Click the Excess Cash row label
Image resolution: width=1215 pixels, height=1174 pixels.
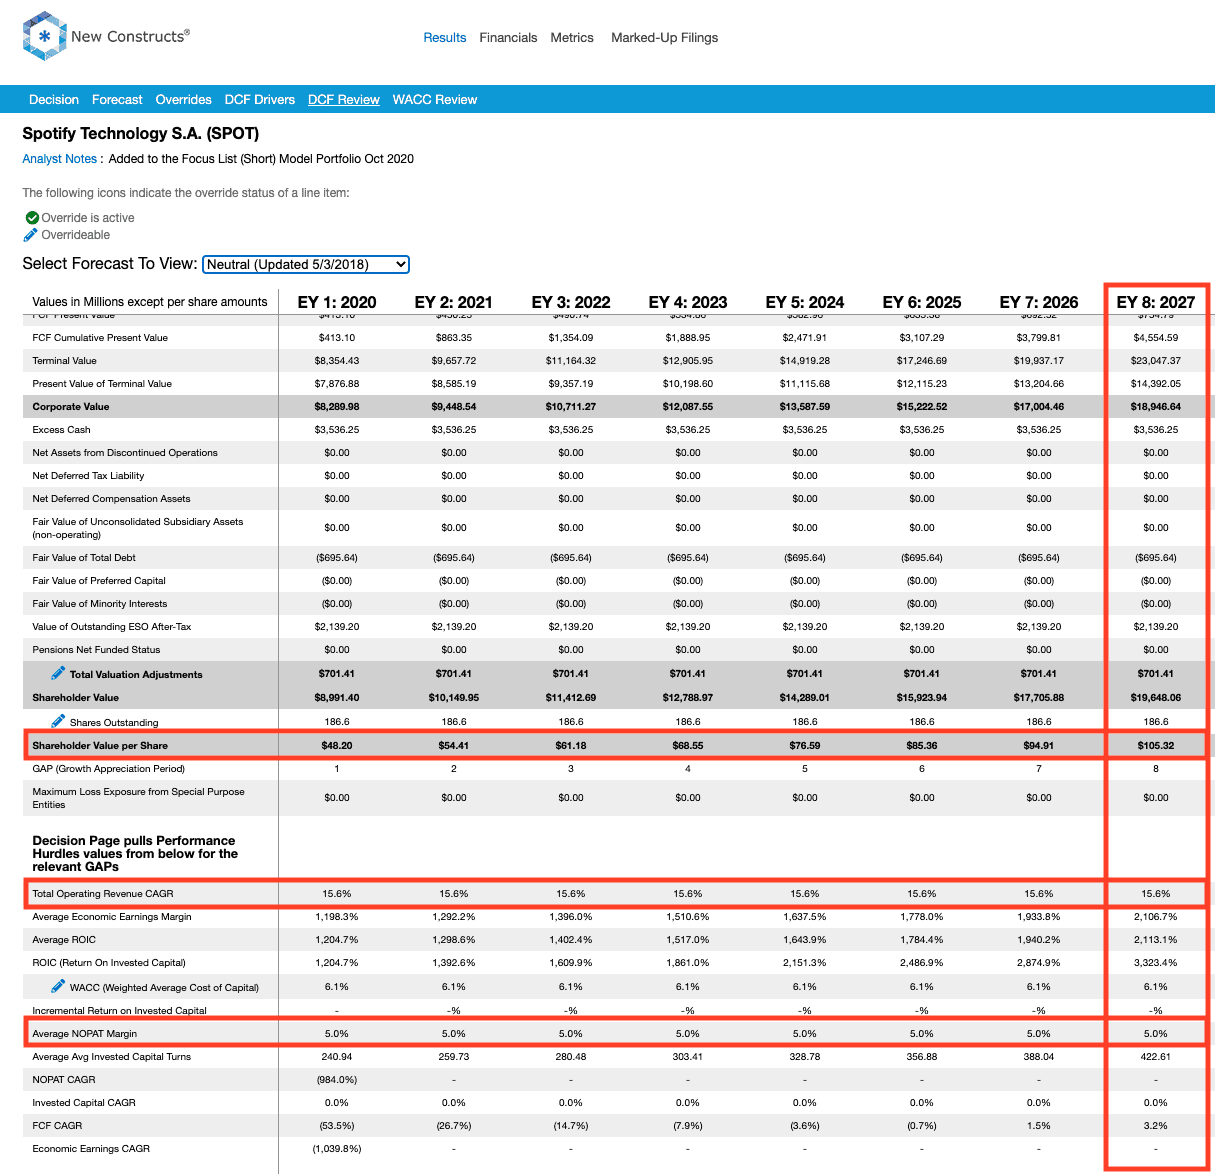point(61,430)
